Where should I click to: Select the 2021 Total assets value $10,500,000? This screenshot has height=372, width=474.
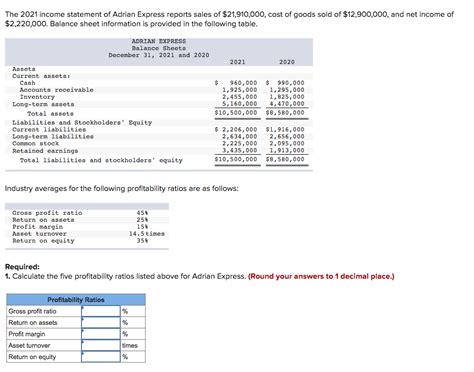tap(236, 113)
